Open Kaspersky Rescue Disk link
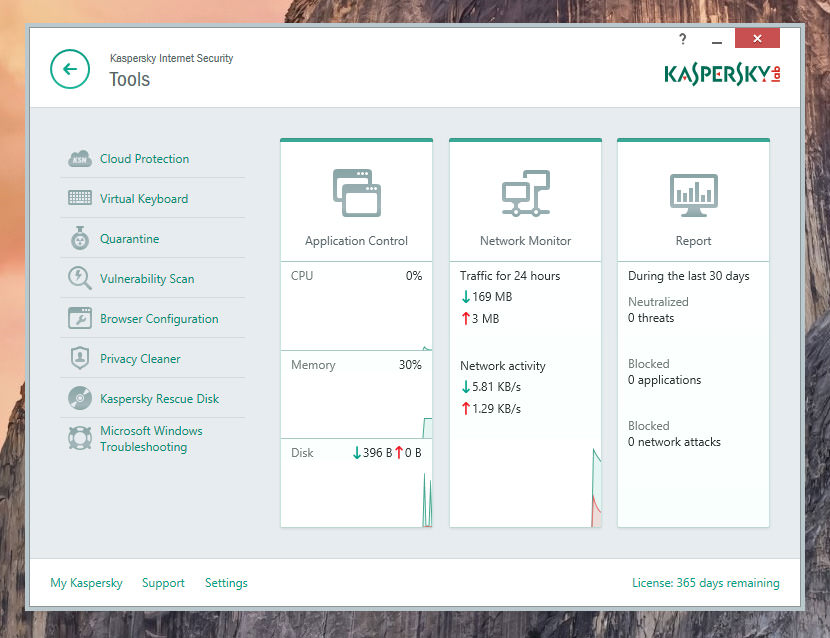 pos(159,399)
